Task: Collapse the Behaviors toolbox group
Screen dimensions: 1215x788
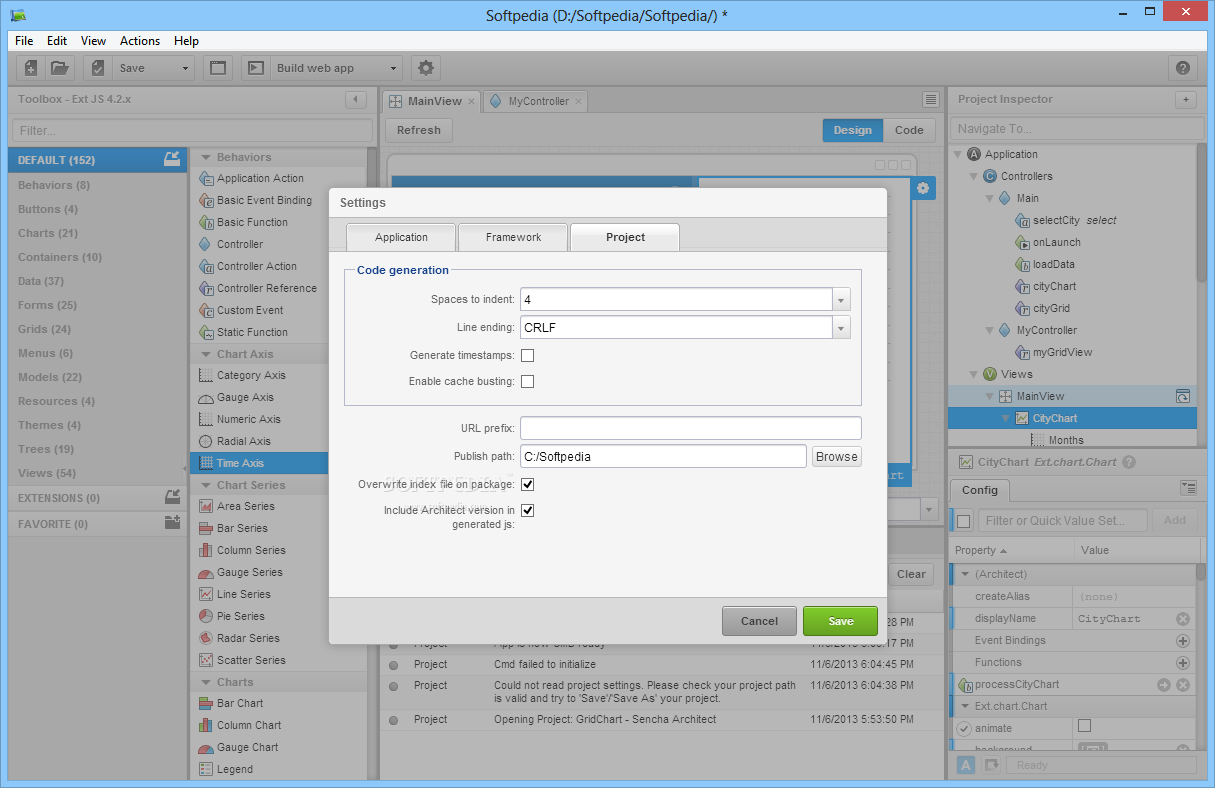Action: 206,157
